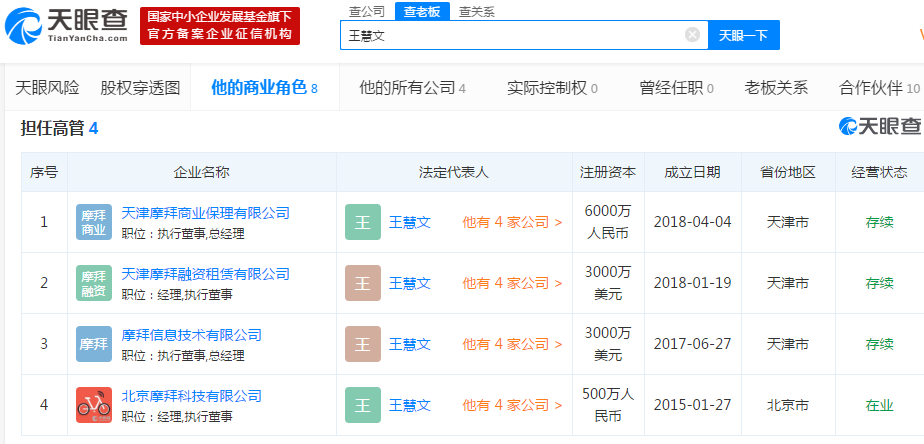
Task: Expand 他有 4 家公司 in row 4
Action: click(512, 405)
